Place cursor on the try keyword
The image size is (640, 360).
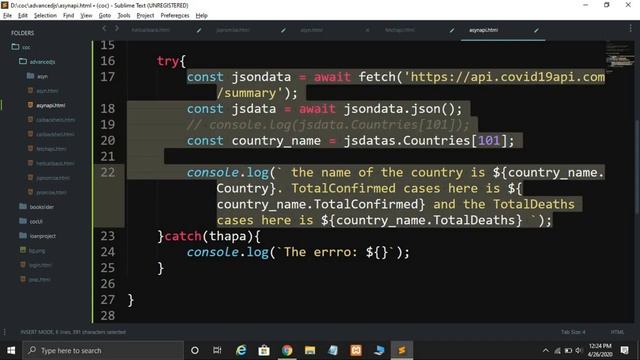pos(168,61)
